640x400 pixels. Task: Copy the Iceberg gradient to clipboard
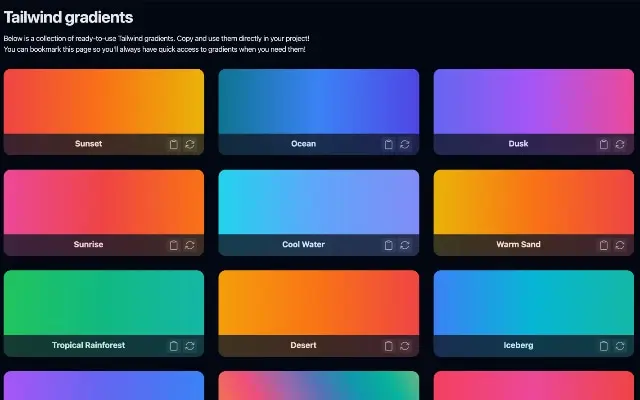coord(604,346)
